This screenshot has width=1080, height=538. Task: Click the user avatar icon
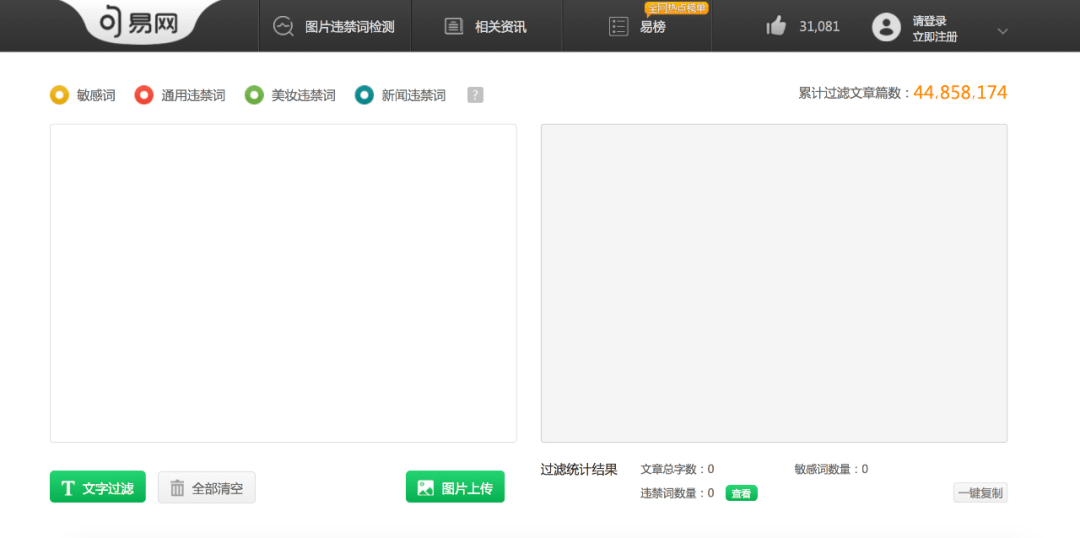coord(886,27)
